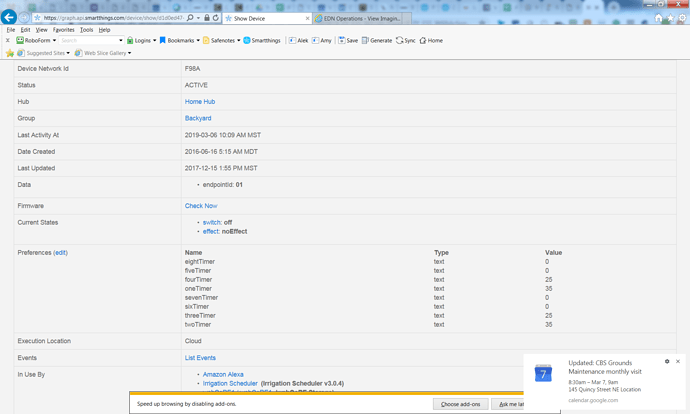Close the RoboForm toolbar with the X
This screenshot has width=690, height=414.
tap(7, 40)
